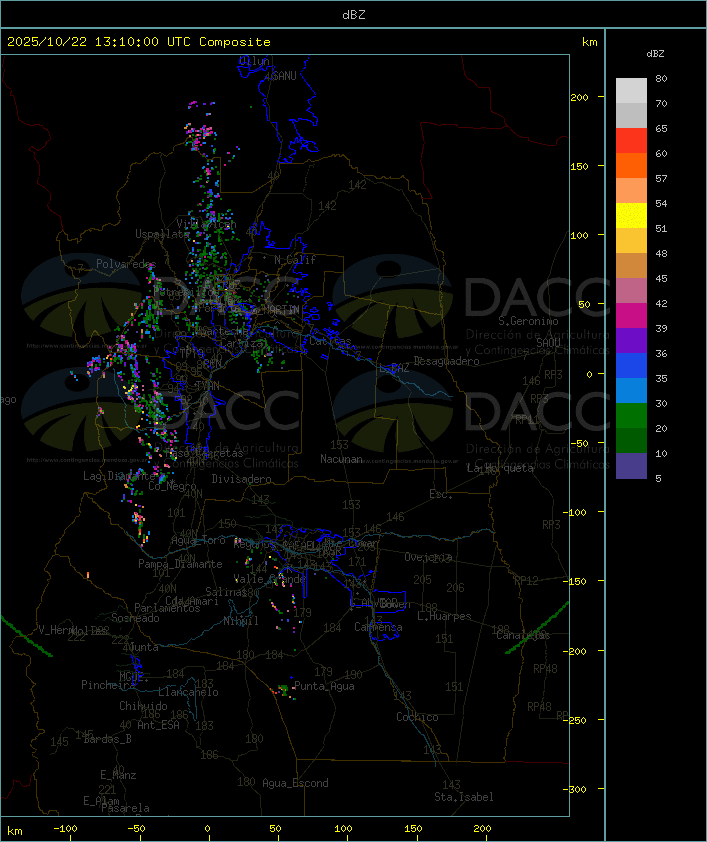Select the red 60-65 dBZ legend color
This screenshot has height=842, width=707.
[x=631, y=140]
